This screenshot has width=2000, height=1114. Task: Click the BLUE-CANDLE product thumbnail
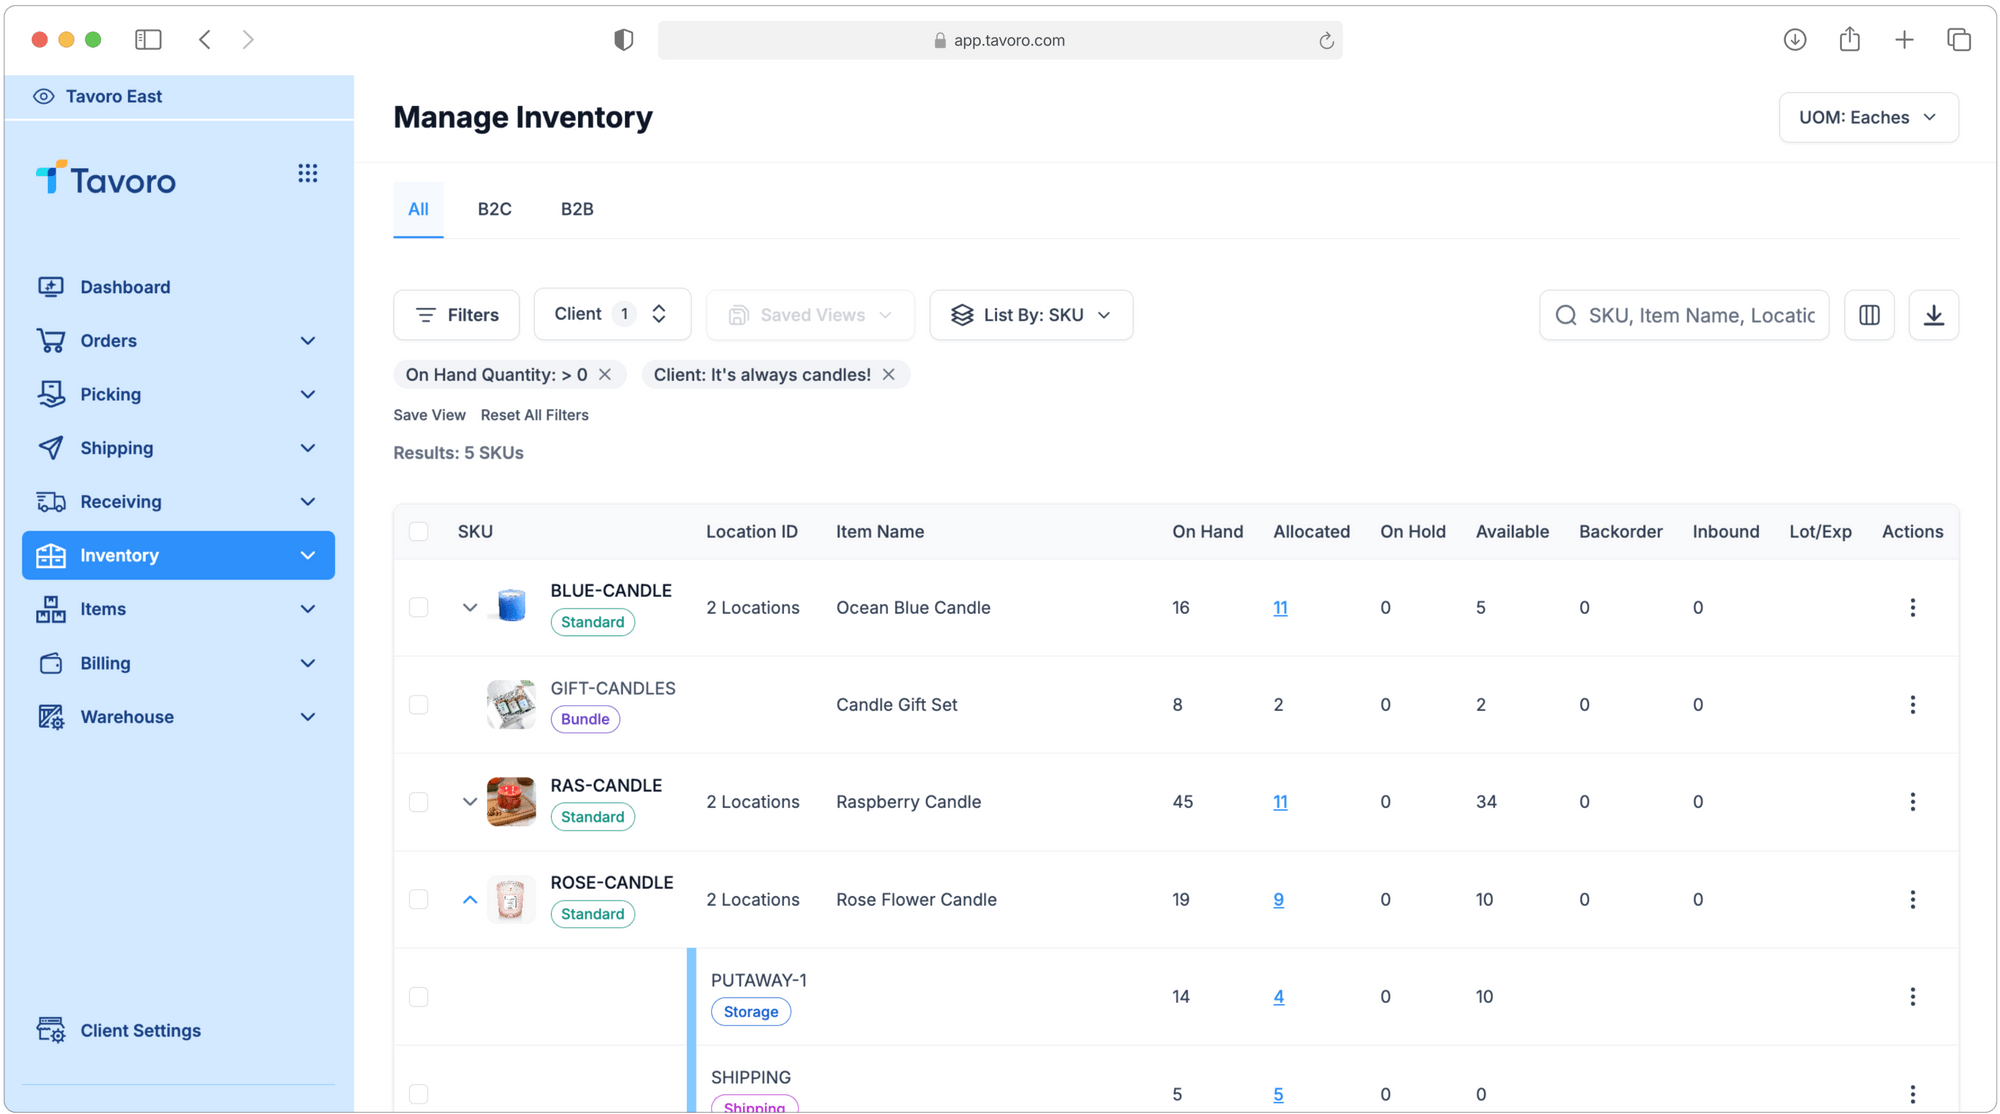(x=511, y=606)
